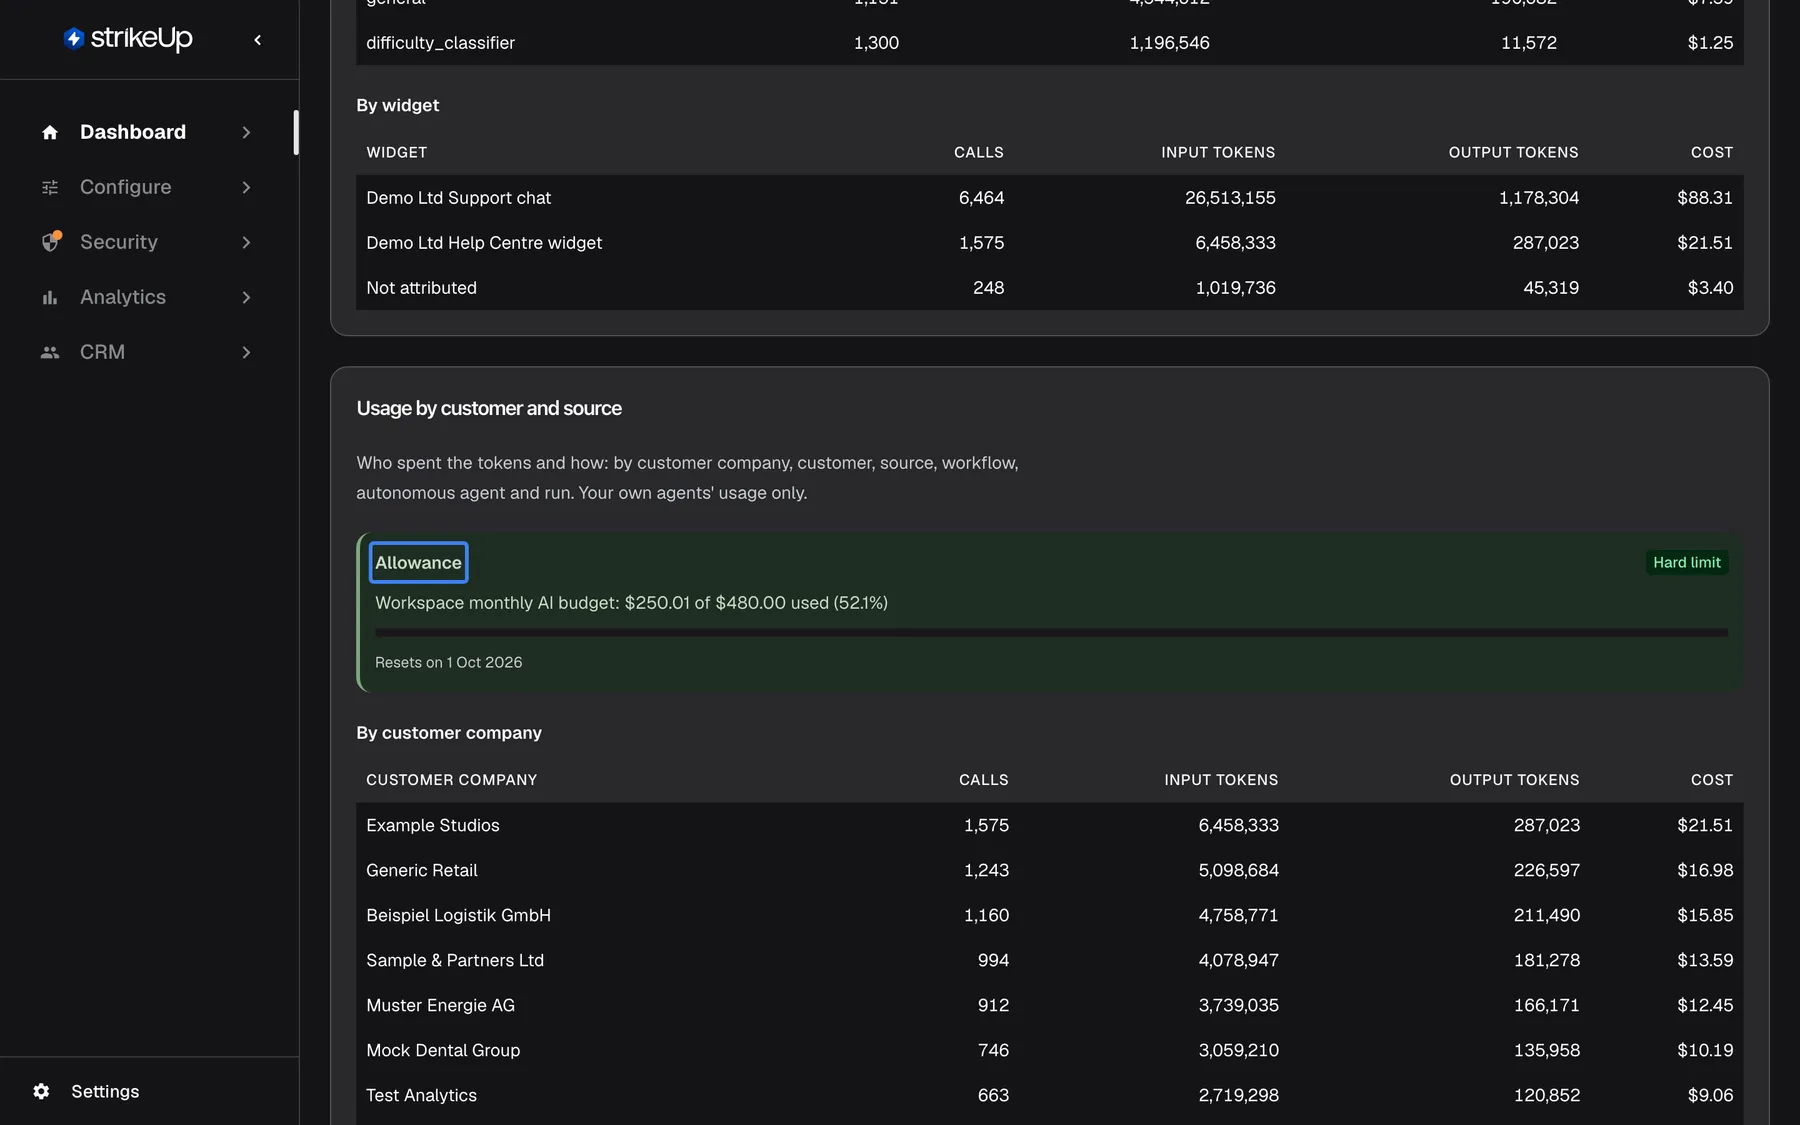Click the Analytics bar chart icon
The width and height of the screenshot is (1800, 1125).
coord(50,297)
